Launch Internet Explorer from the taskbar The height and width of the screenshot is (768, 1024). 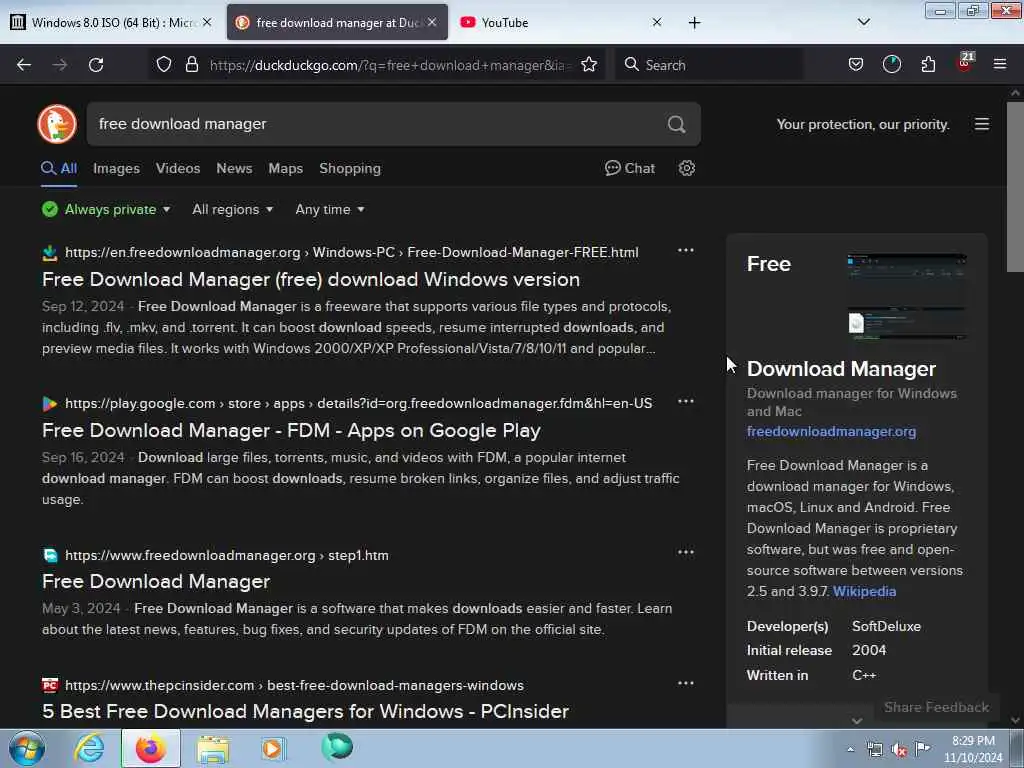point(89,748)
